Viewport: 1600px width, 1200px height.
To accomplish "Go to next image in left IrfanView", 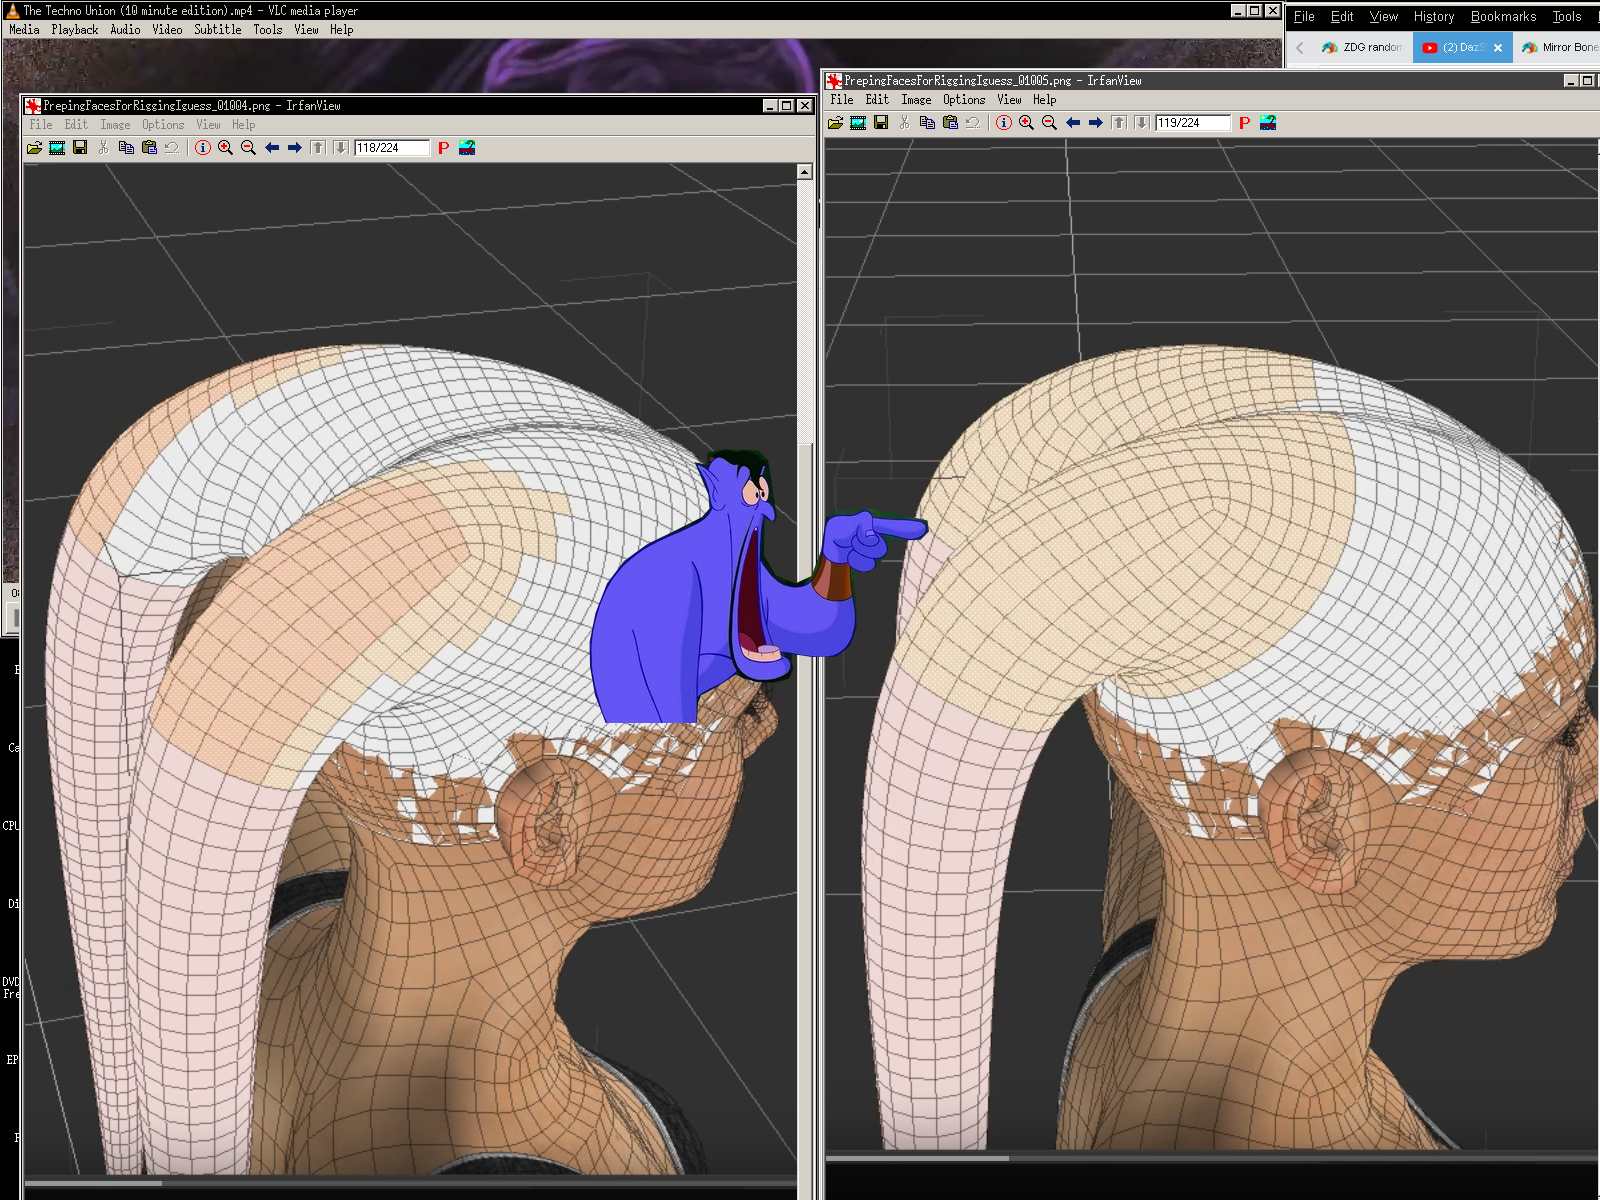I will tap(295, 148).
